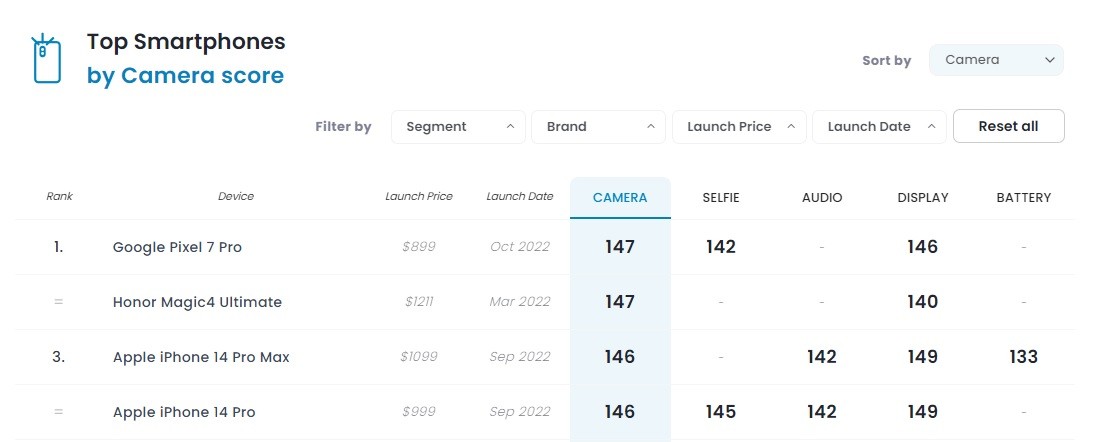This screenshot has height=442, width=1093.
Task: Open the Launch Price filter
Action: [x=739, y=127]
